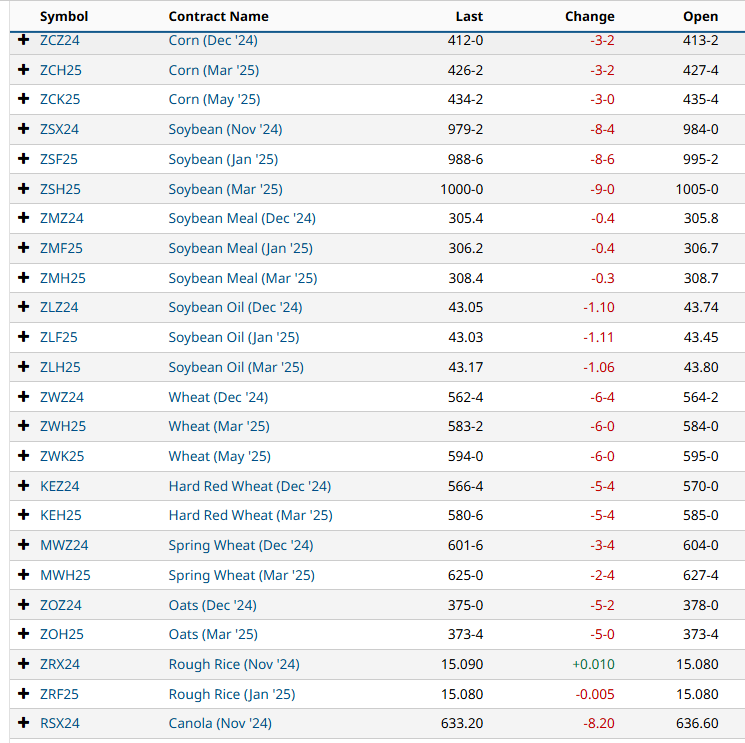Expand the ZCH25 row plus icon

click(23, 70)
